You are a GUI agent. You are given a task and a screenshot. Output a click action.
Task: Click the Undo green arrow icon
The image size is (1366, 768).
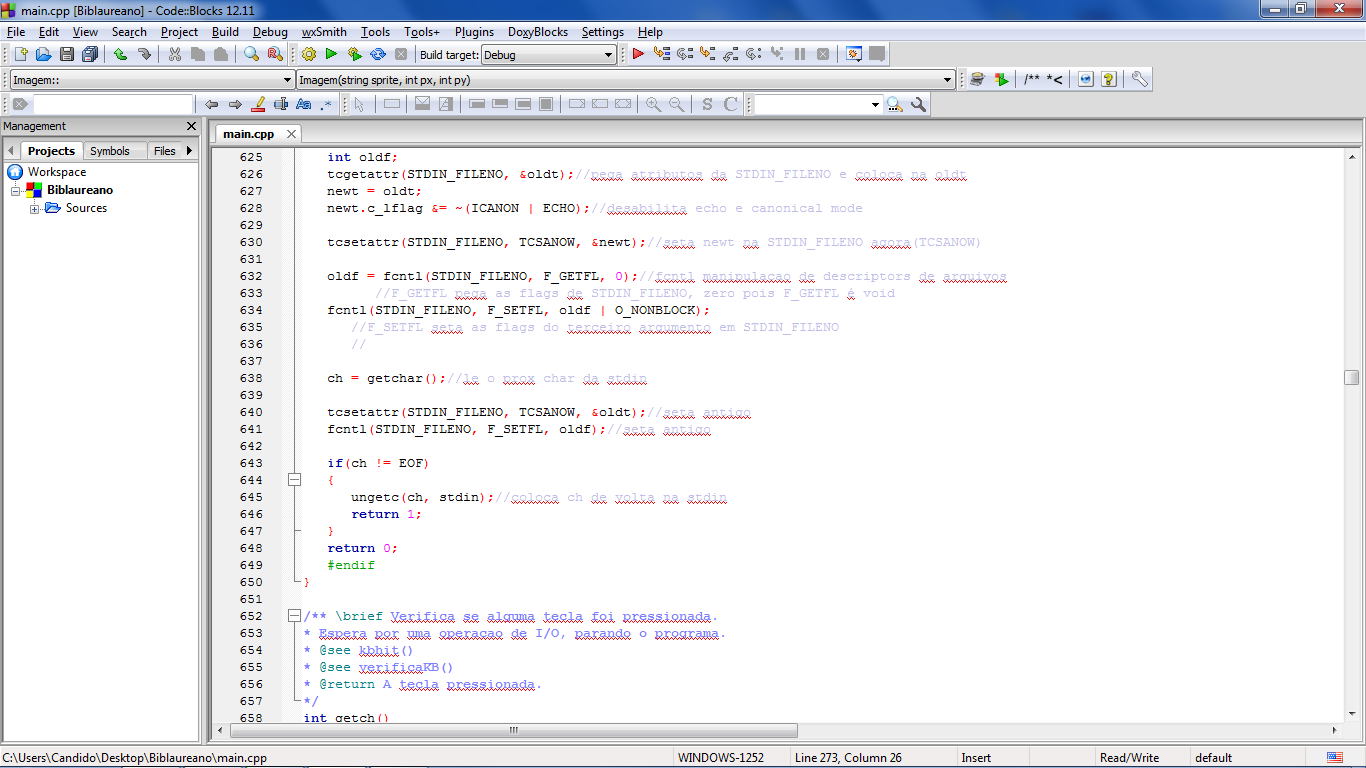[120, 54]
